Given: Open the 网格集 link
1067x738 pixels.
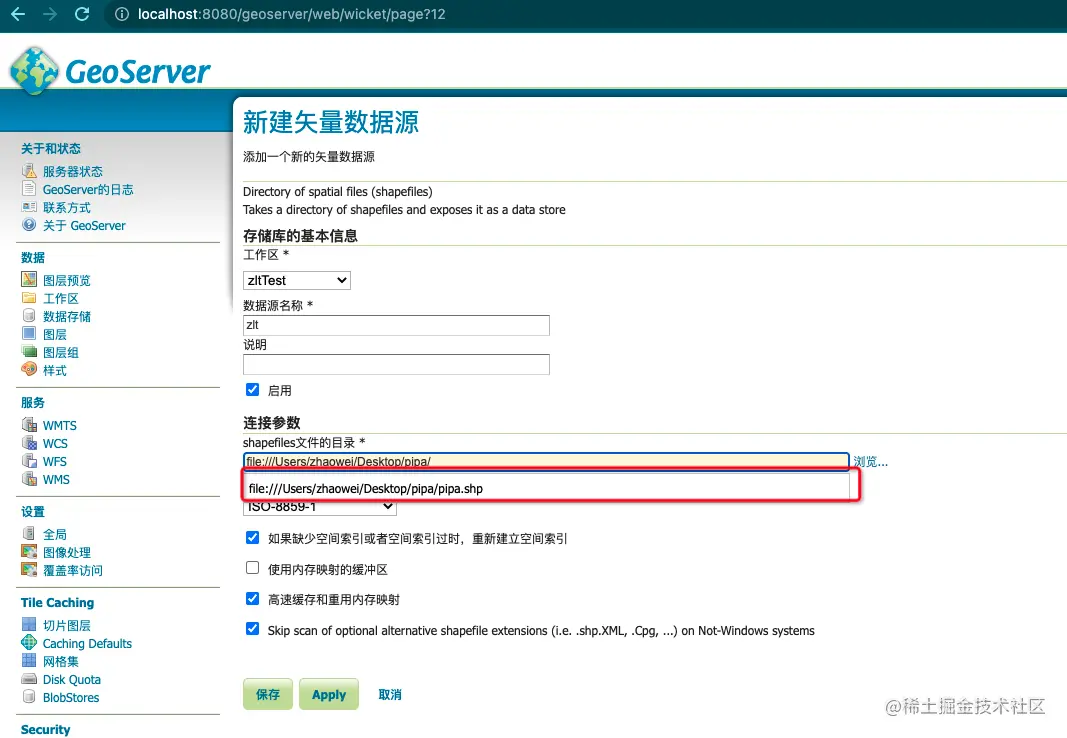Looking at the screenshot, I should [x=61, y=661].
